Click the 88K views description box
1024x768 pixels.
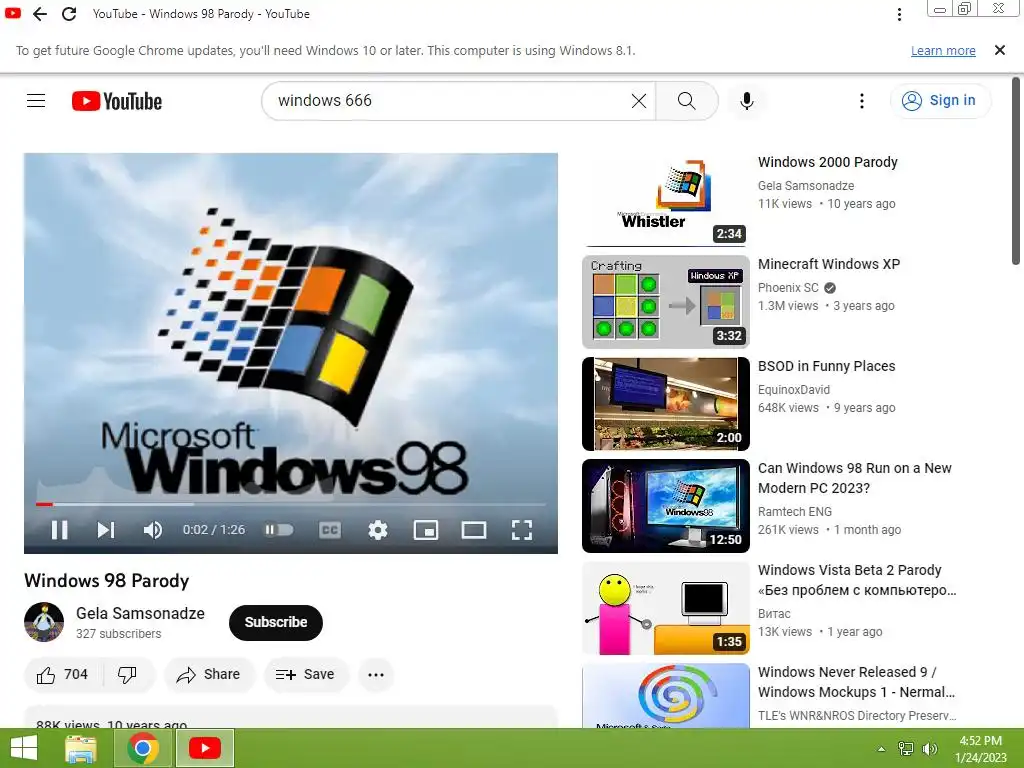click(291, 716)
